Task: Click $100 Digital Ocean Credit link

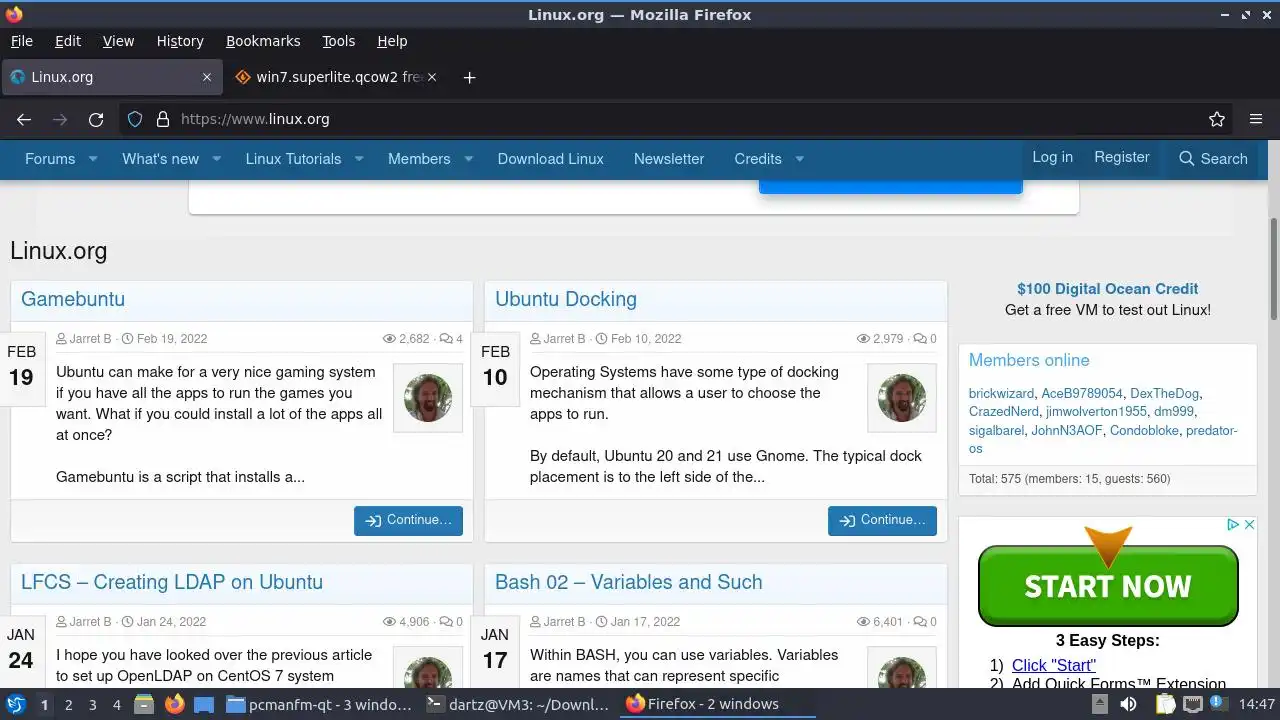Action: 1108,288
